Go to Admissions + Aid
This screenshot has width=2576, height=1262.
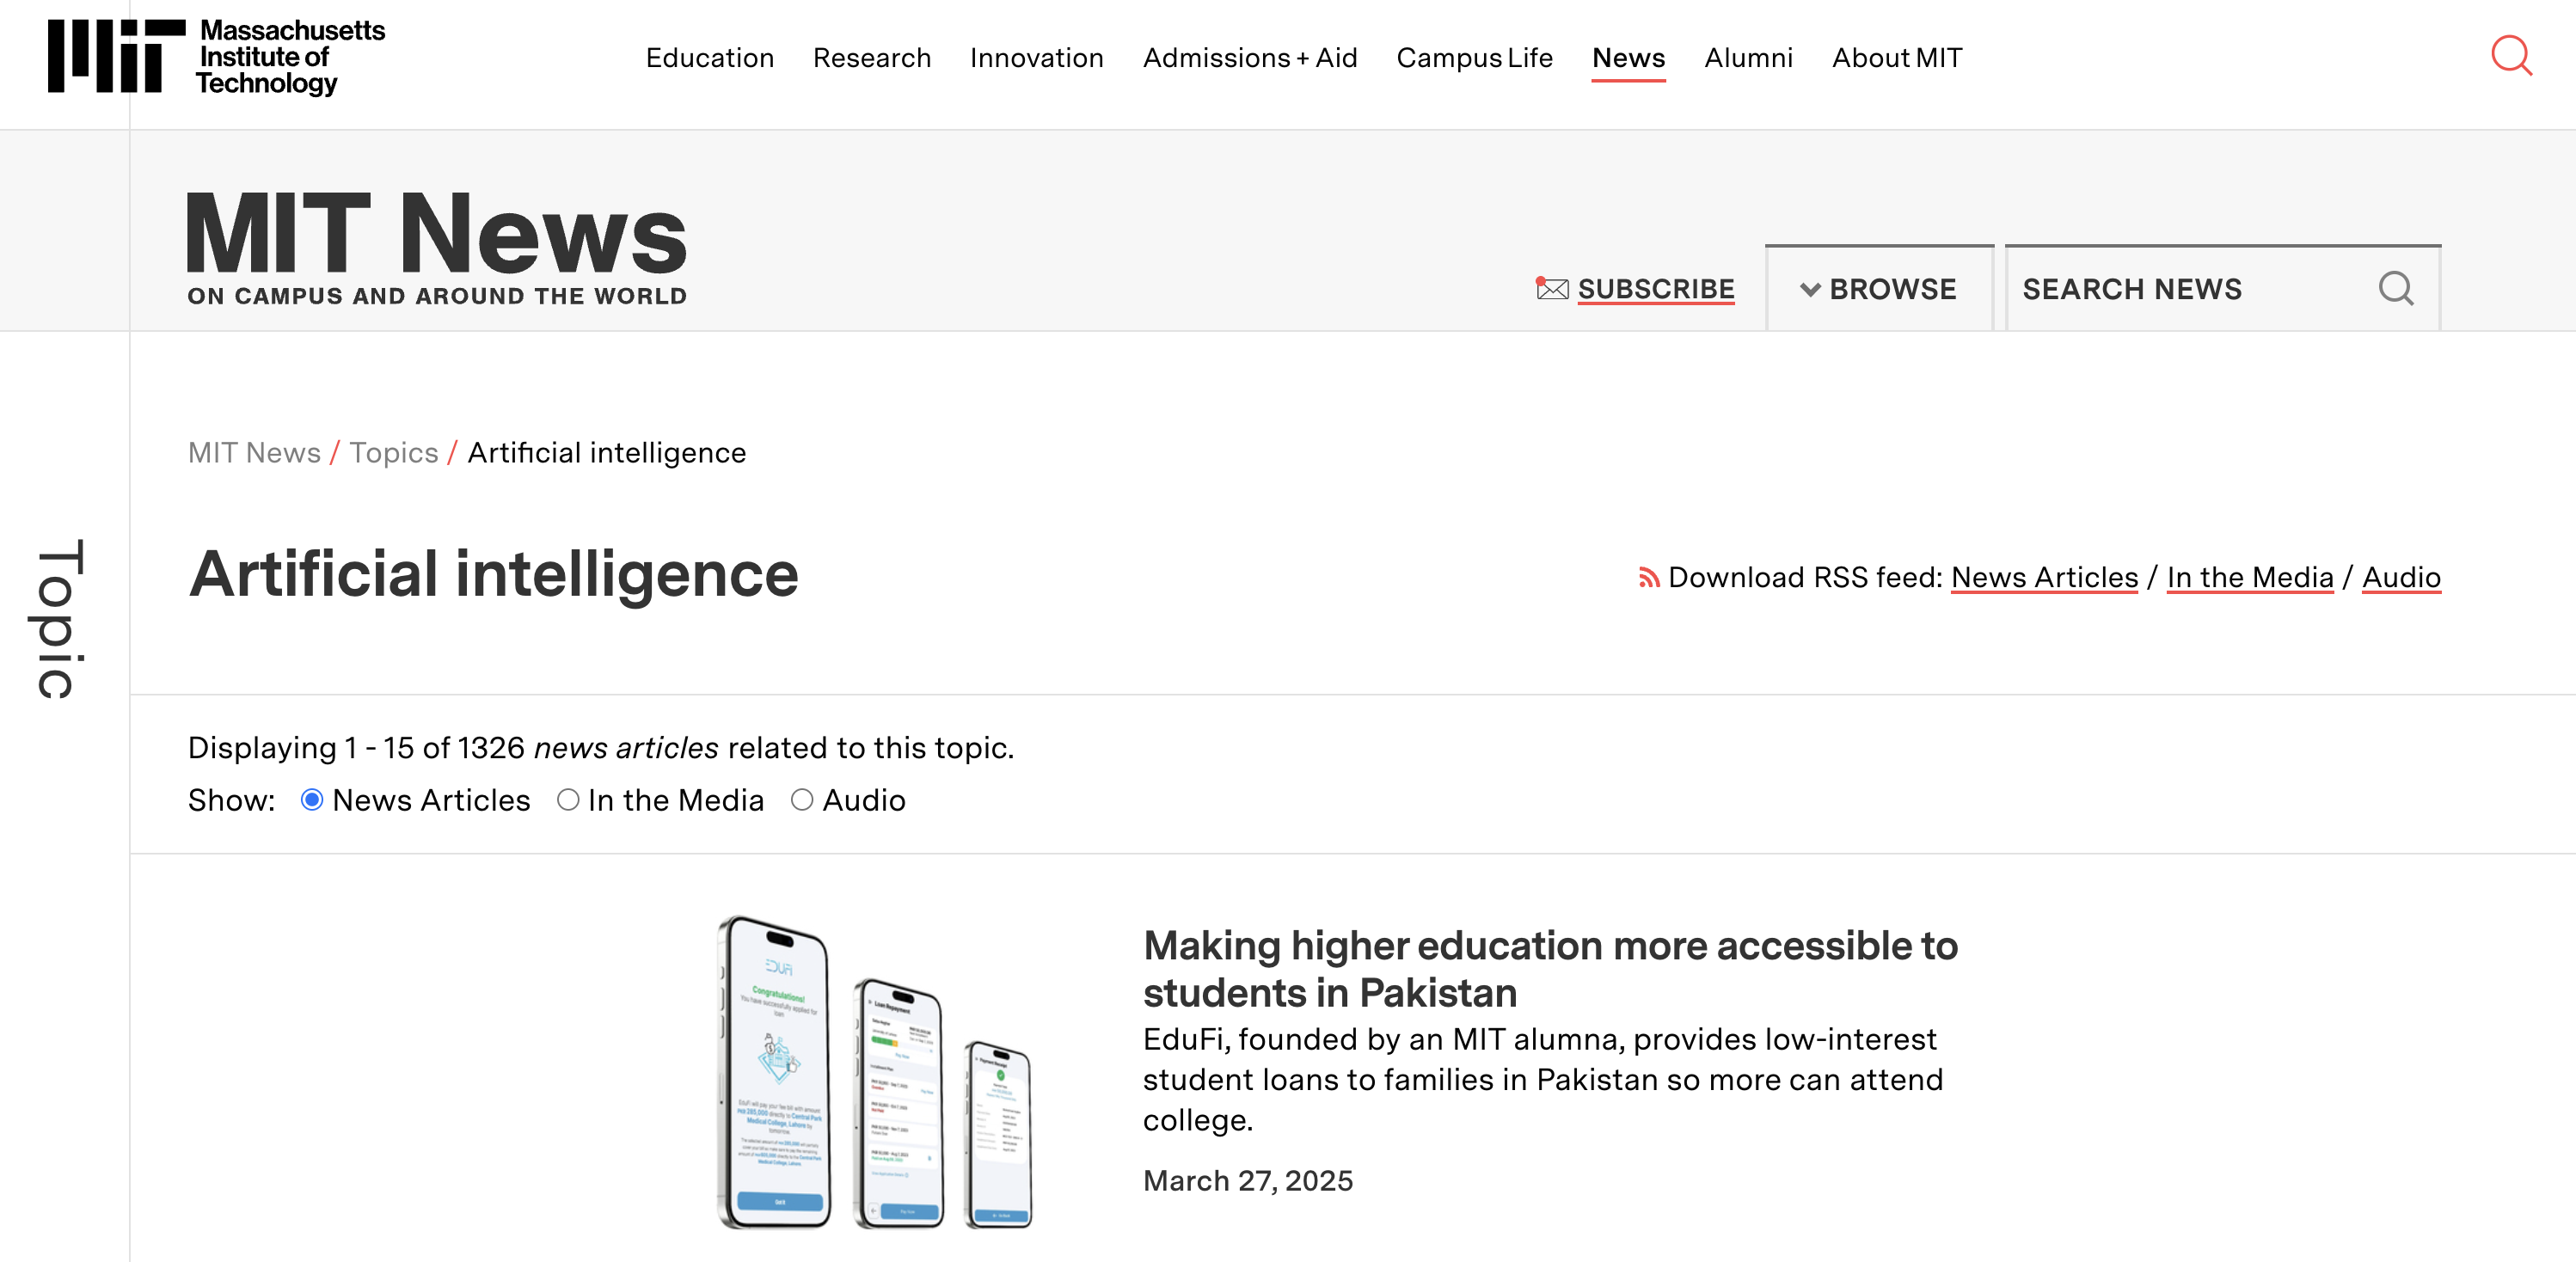click(1249, 58)
